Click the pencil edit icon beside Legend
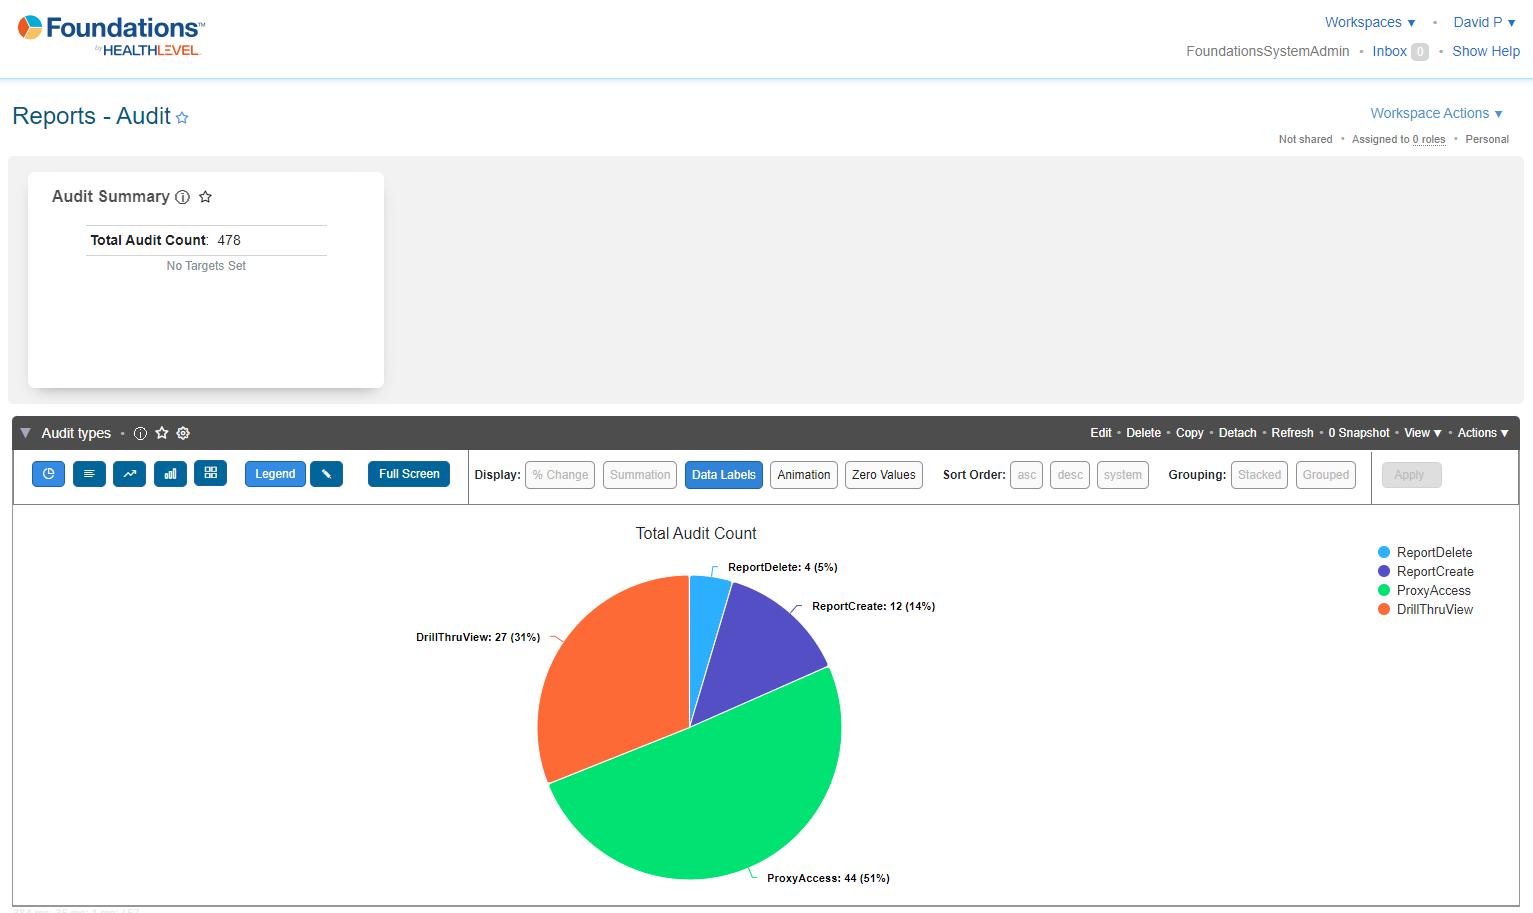 tap(326, 474)
